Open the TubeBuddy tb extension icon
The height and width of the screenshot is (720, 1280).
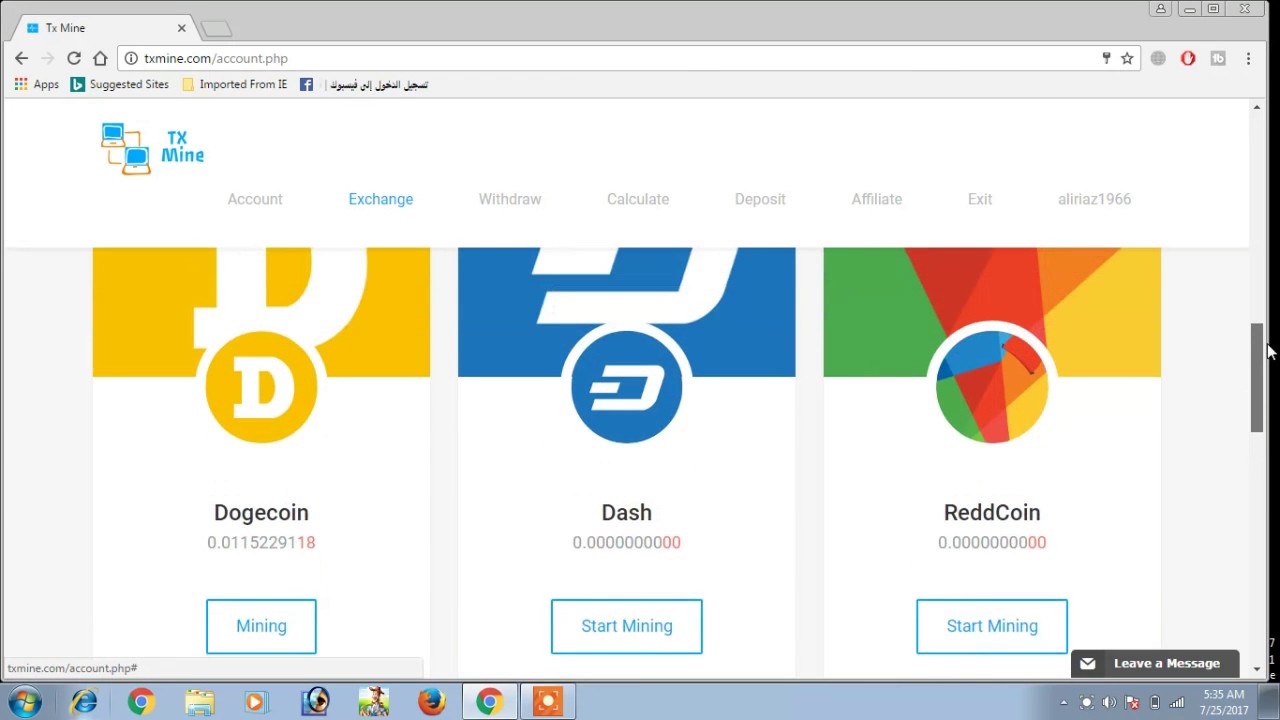[1218, 58]
